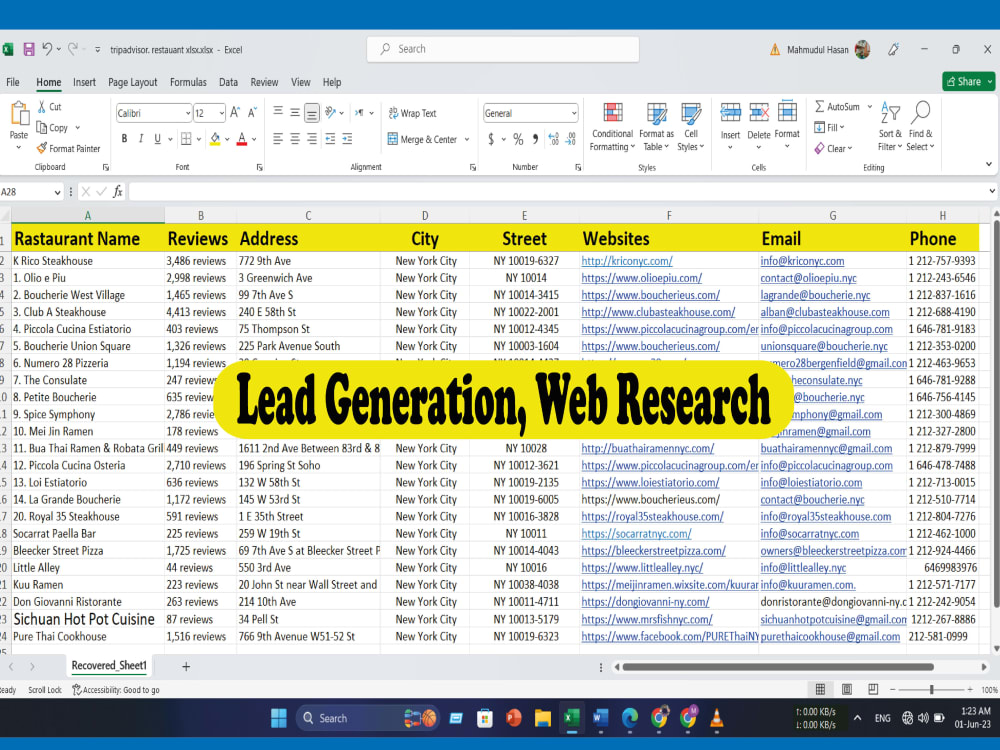Image resolution: width=1000 pixels, height=750 pixels.
Task: Open the AutoSum dropdown arrow
Action: coord(869,107)
